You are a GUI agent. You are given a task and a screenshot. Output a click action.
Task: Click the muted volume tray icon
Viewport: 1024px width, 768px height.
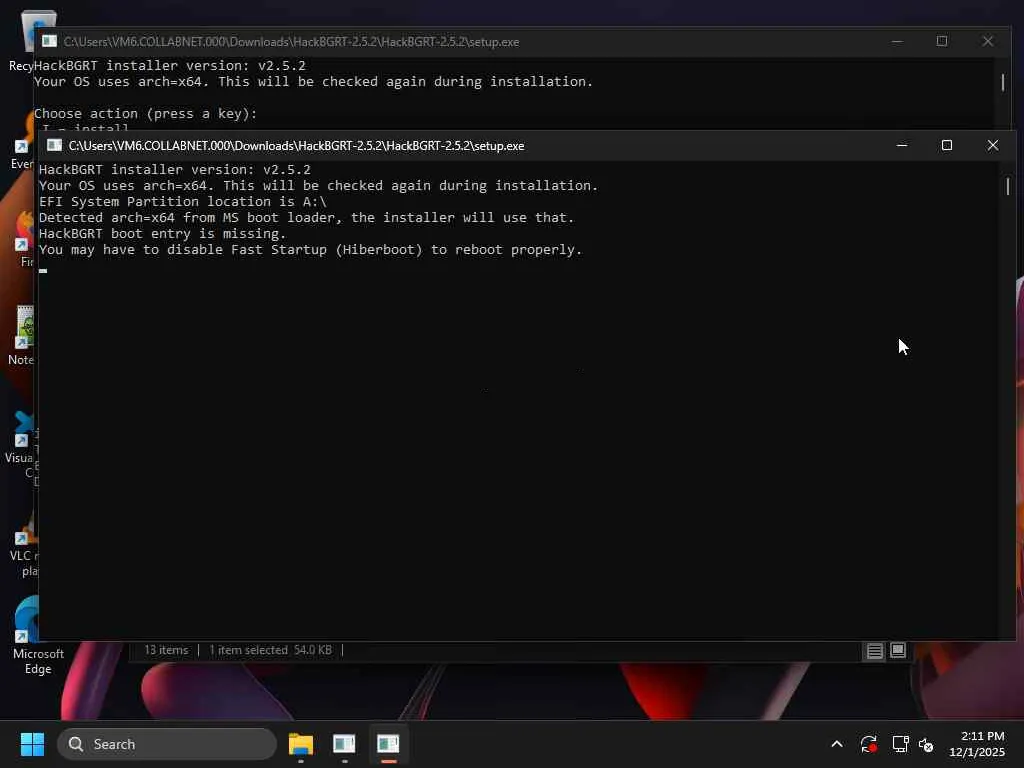(926, 744)
